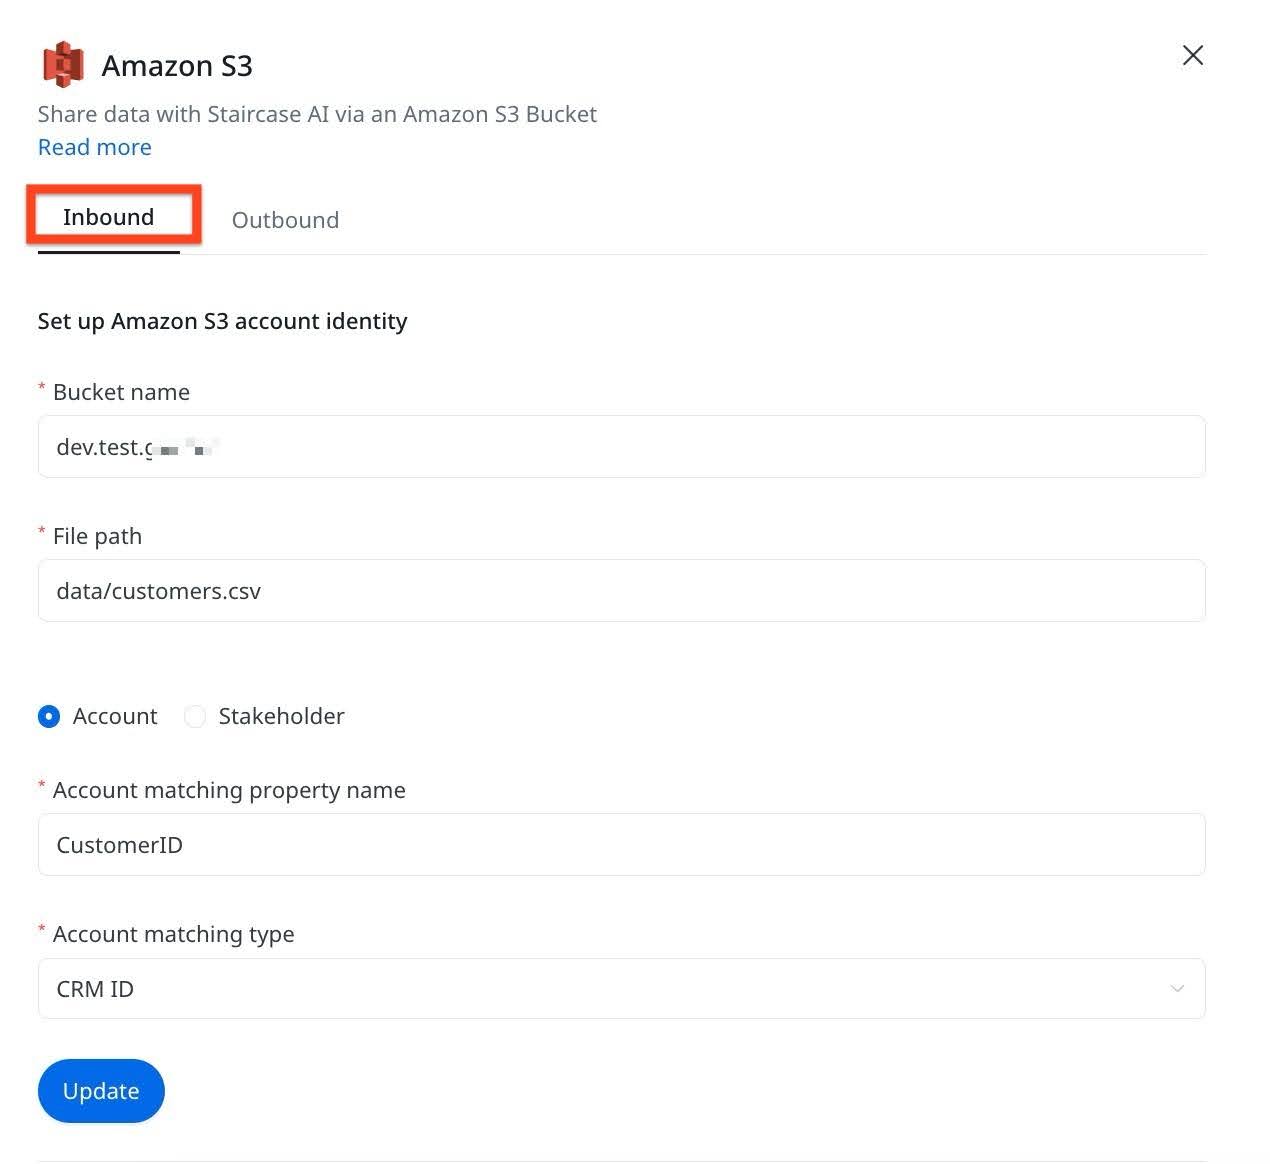The height and width of the screenshot is (1164, 1270).
Task: Click the required asterisk beside Bucket name
Action: pos(41,390)
